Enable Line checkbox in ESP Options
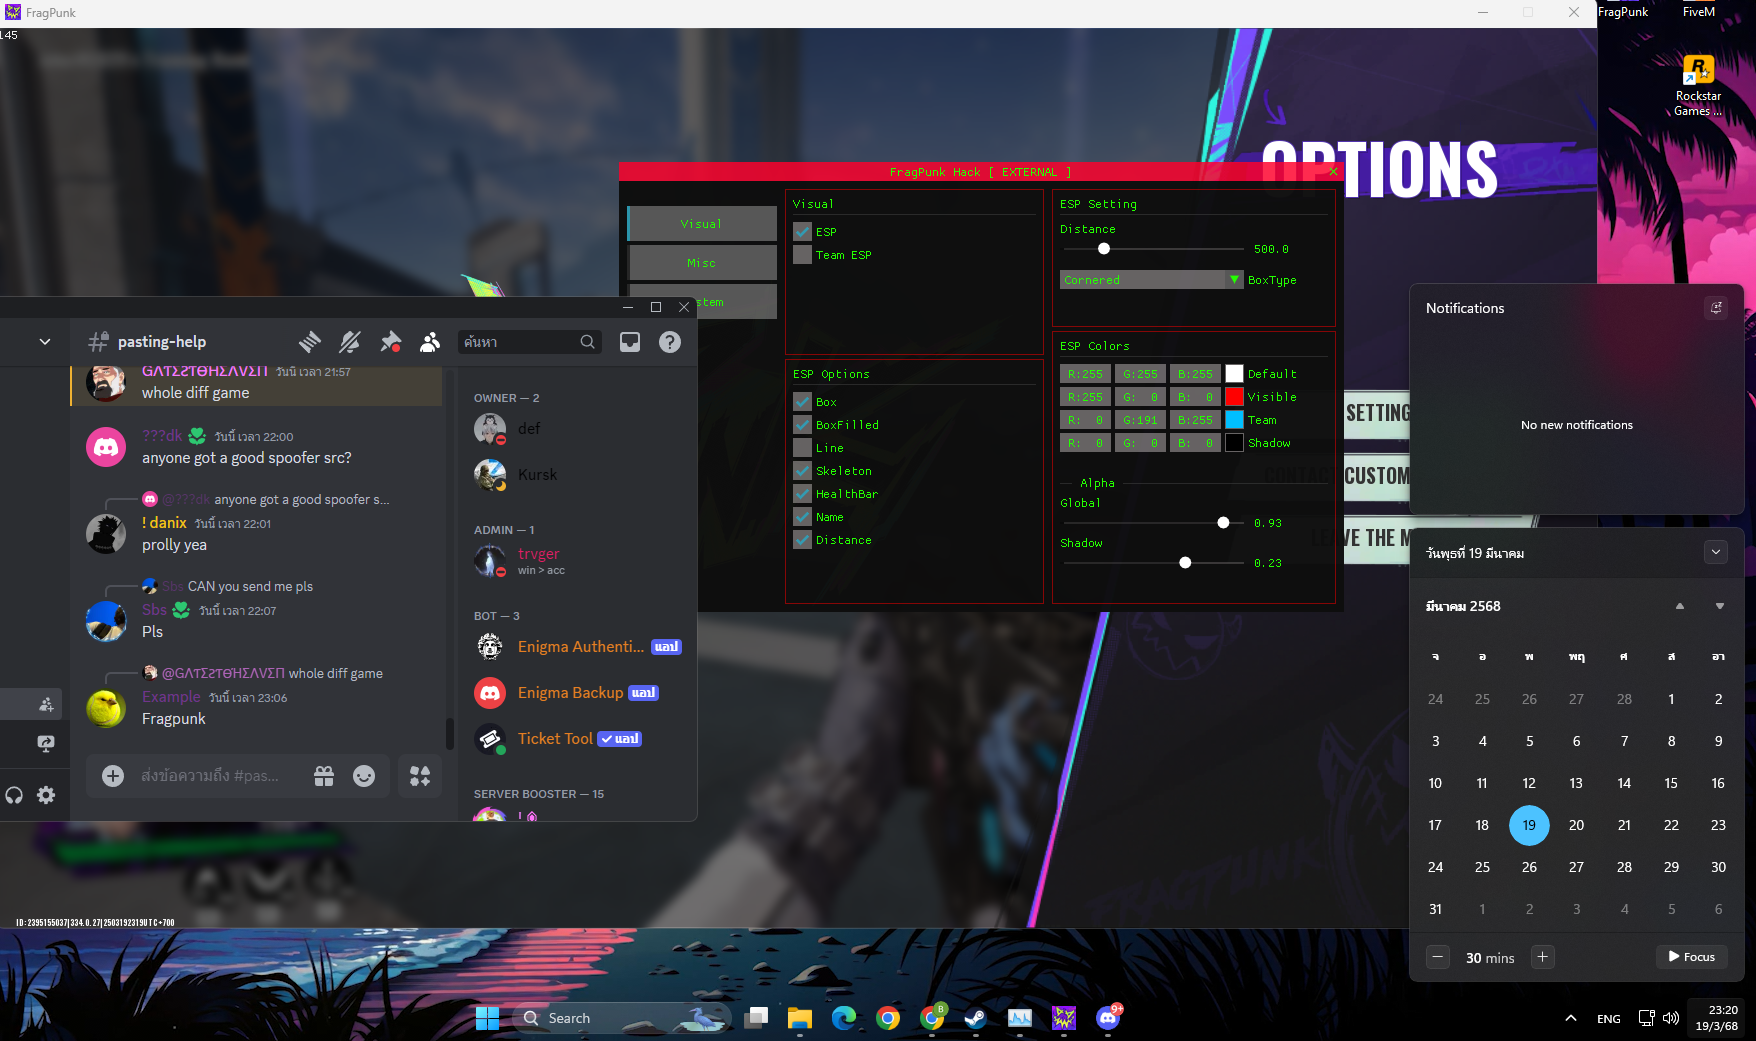This screenshot has width=1756, height=1041. (x=802, y=448)
